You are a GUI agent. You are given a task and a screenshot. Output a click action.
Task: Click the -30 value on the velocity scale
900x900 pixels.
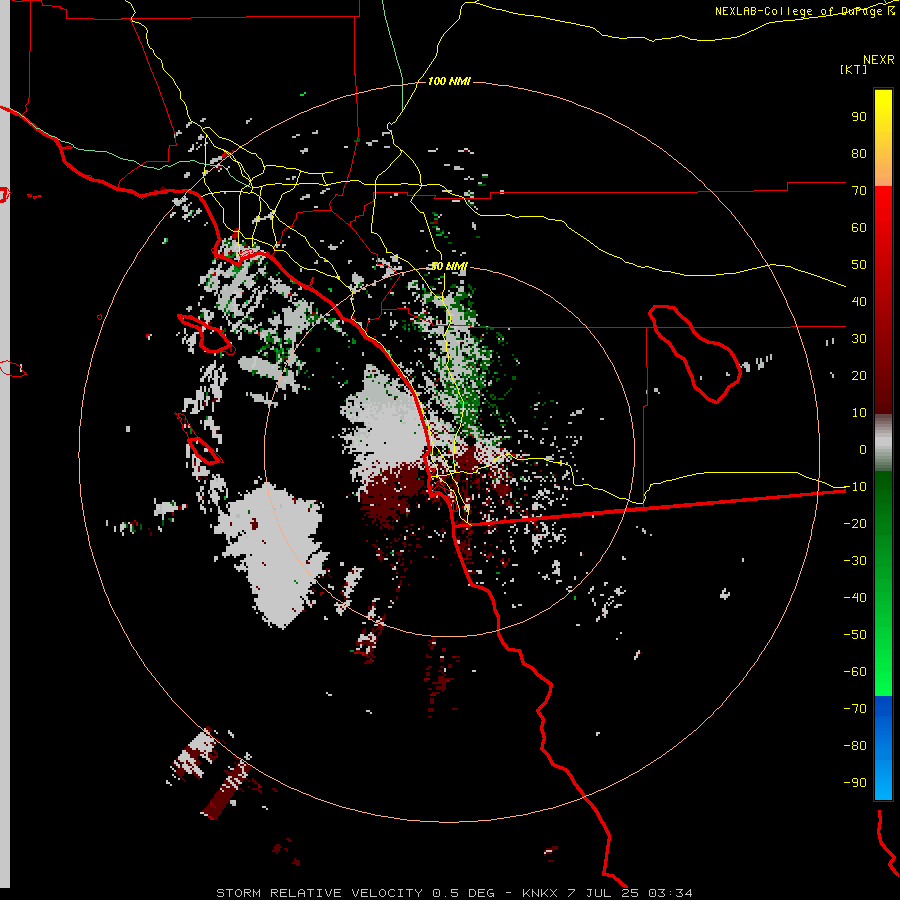855,561
